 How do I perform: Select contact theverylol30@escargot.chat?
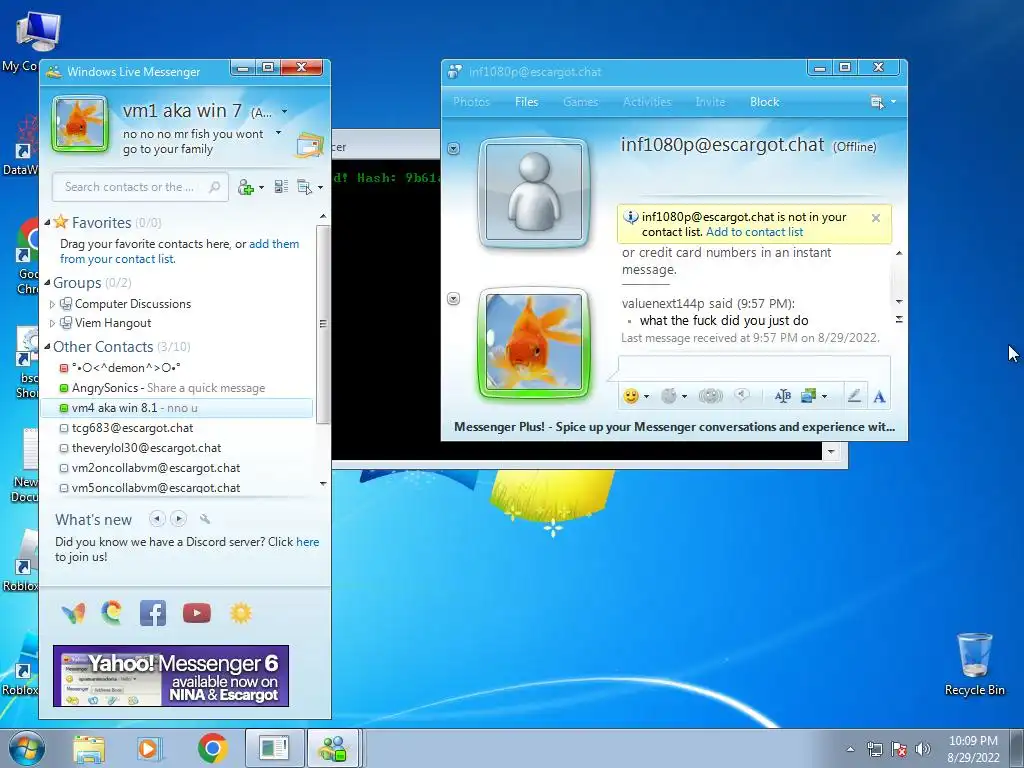176,448
